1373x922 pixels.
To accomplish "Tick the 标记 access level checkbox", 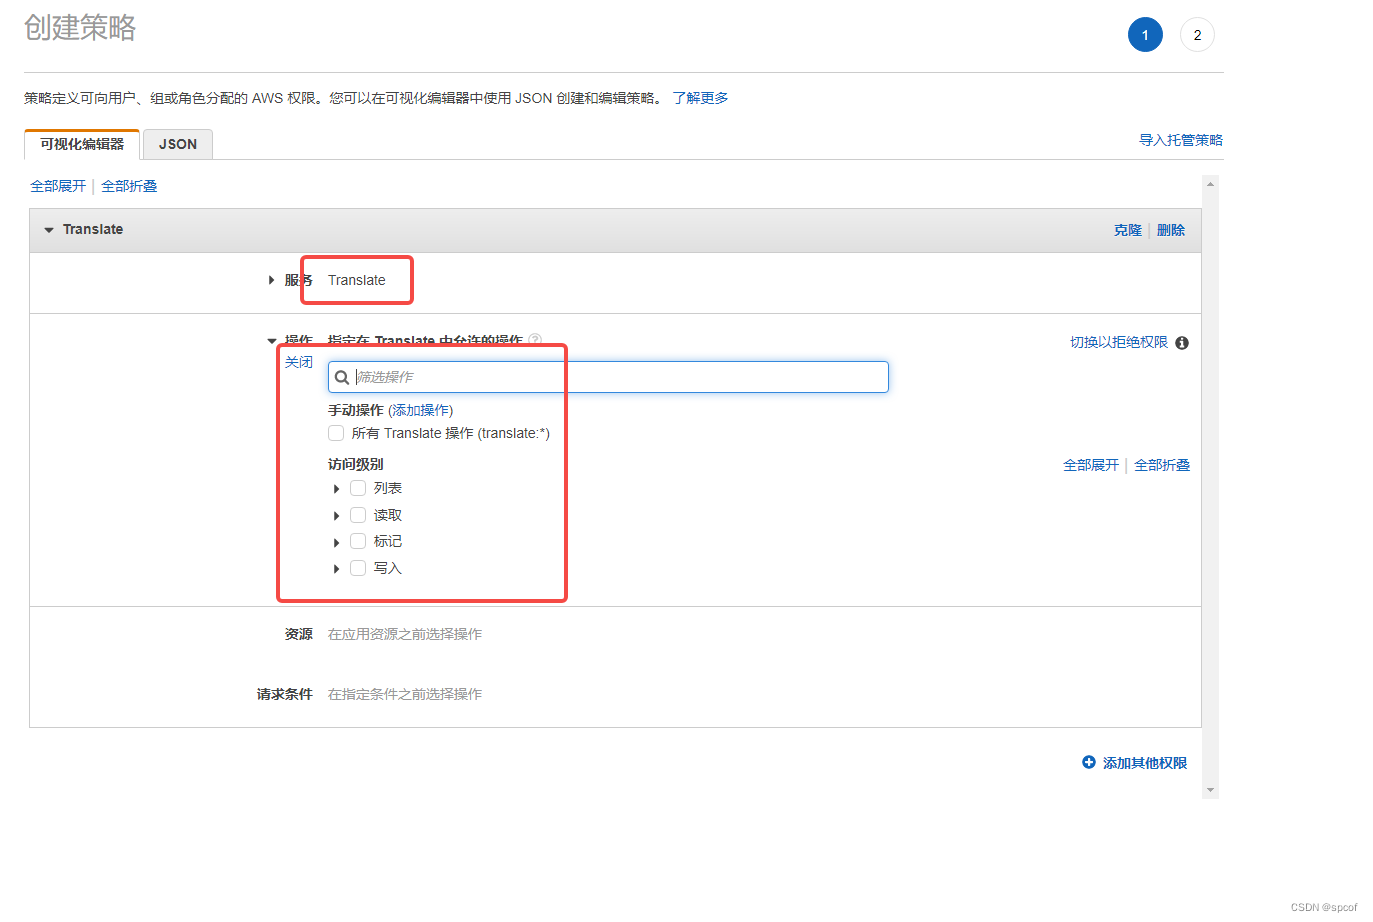I will click(x=358, y=541).
